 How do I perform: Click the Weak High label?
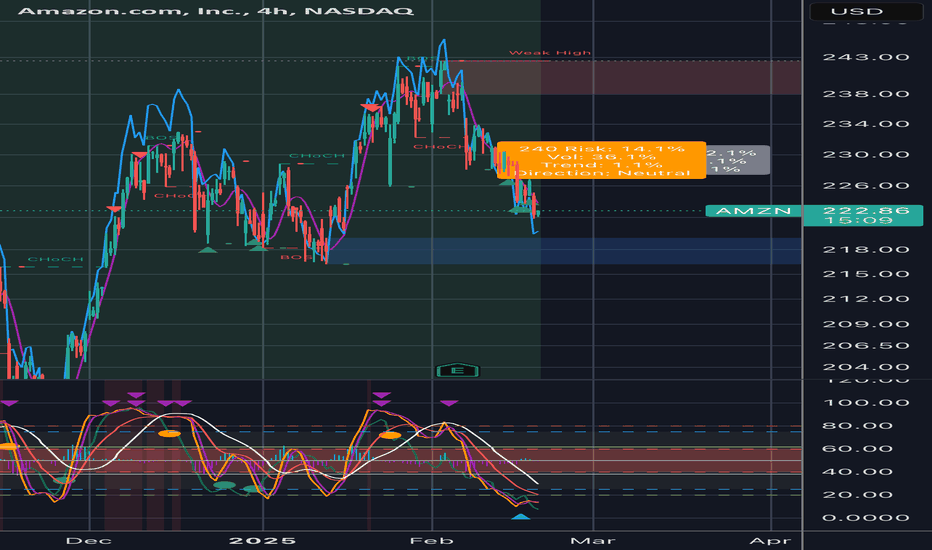(550, 53)
